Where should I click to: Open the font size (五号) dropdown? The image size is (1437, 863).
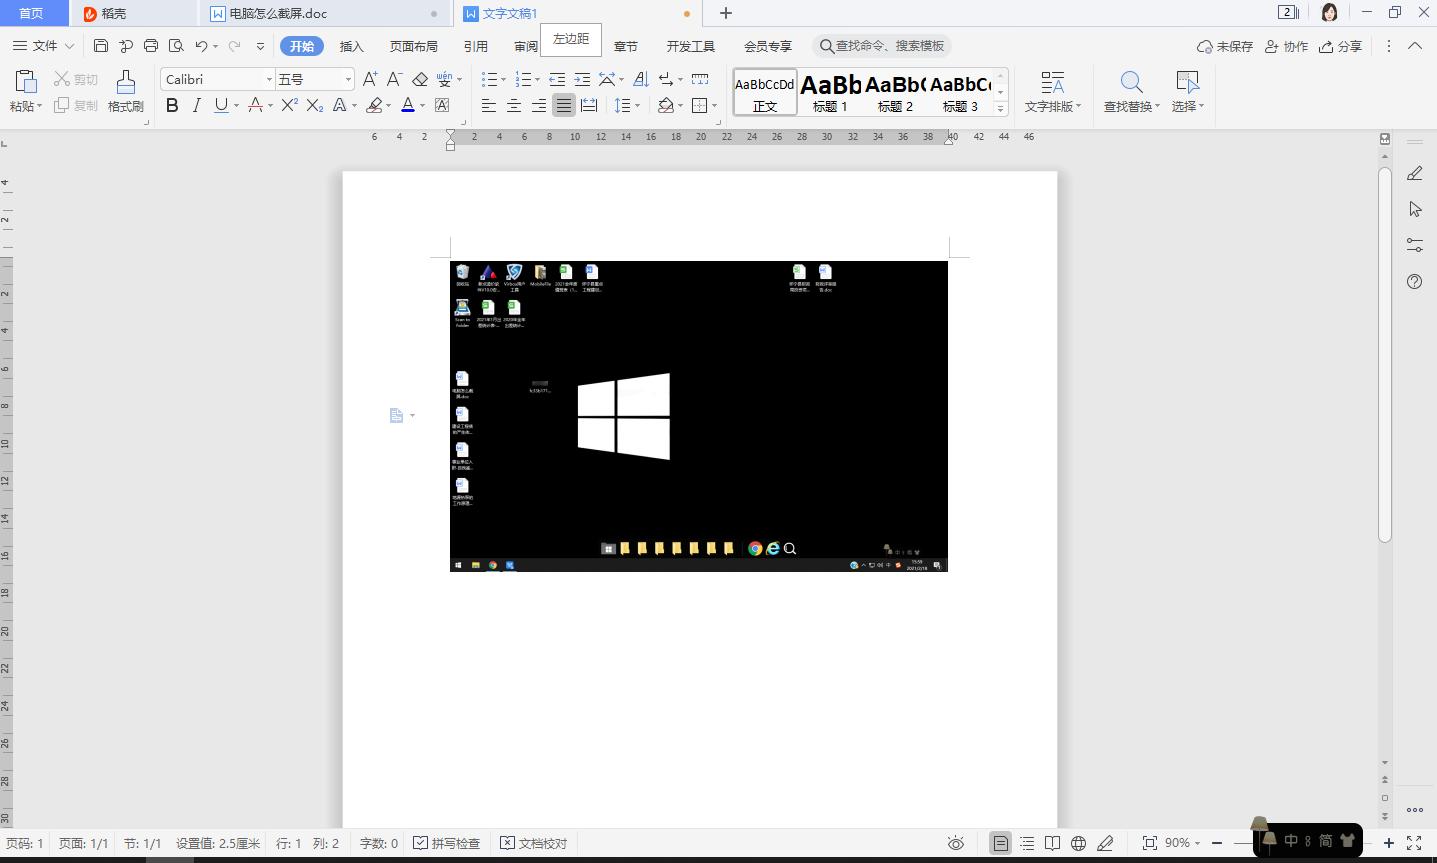tap(348, 79)
